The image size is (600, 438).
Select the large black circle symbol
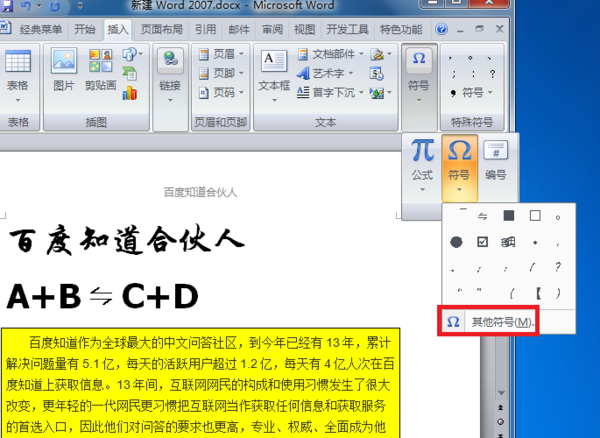[x=456, y=242]
